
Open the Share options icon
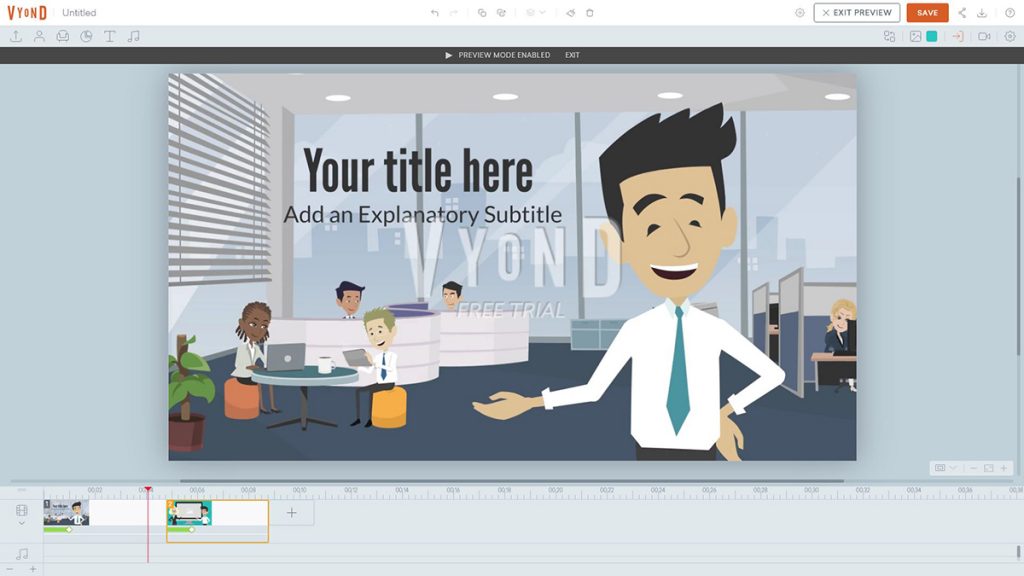pos(962,12)
